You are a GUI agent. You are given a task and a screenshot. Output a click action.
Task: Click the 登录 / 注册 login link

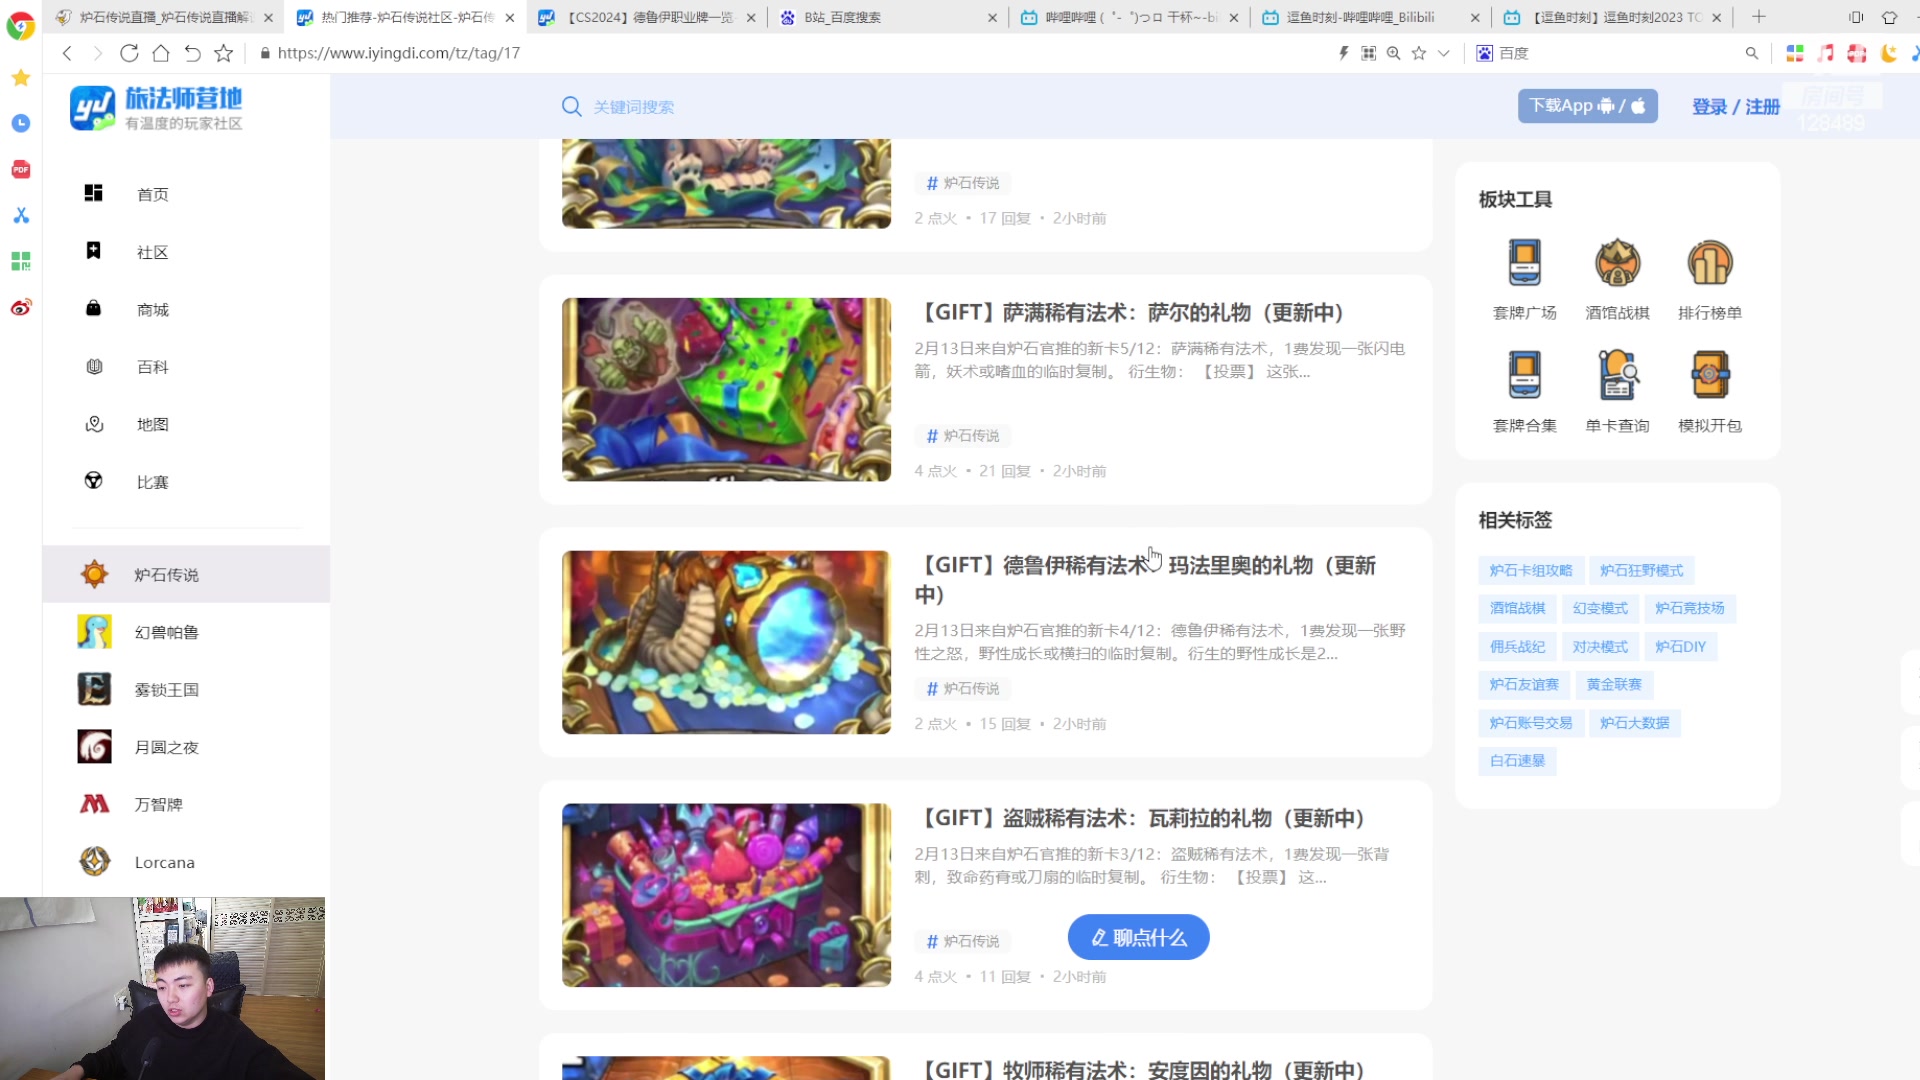coord(1736,107)
